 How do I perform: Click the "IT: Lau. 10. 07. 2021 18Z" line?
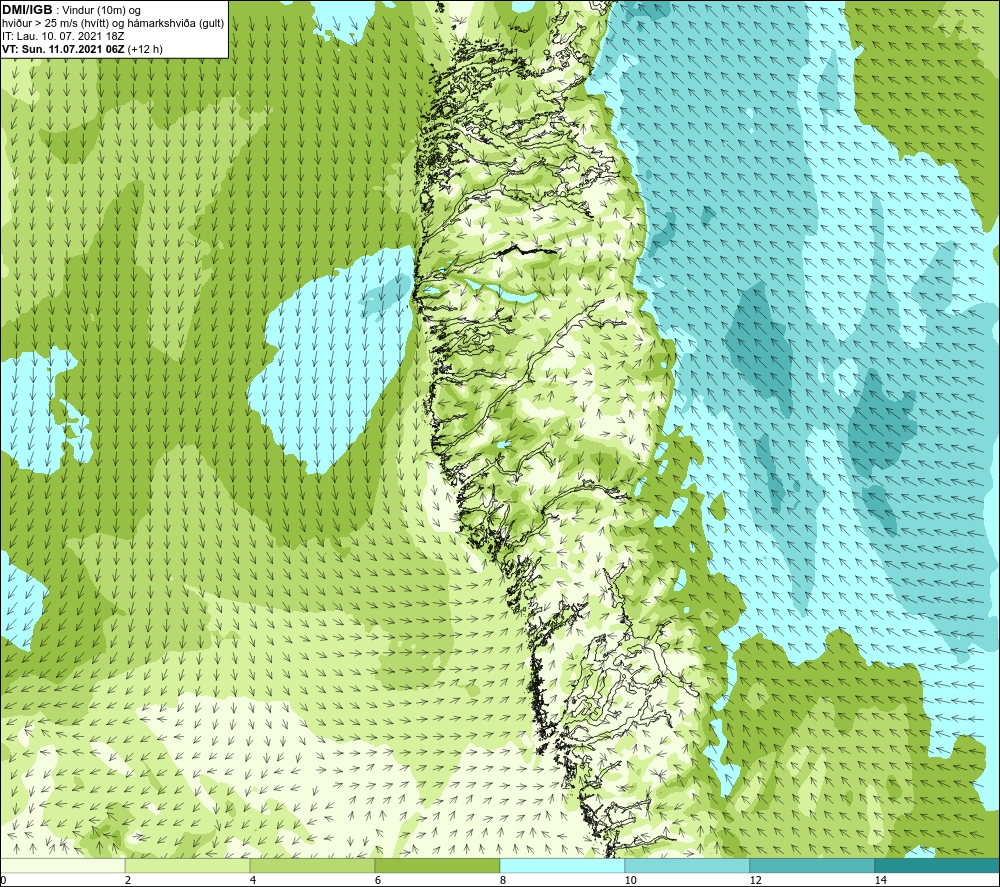point(63,36)
